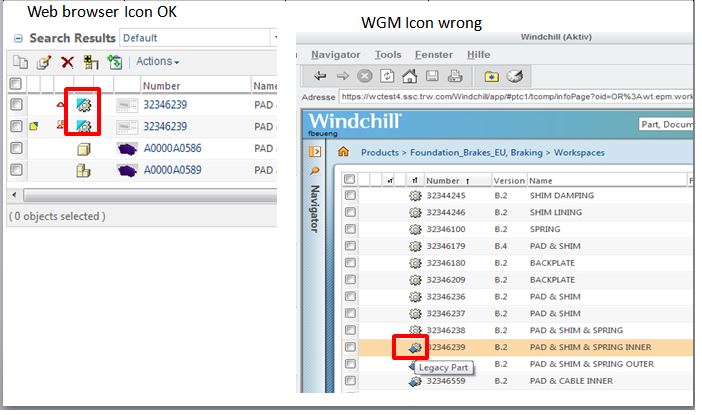The height and width of the screenshot is (415, 702).
Task: Click the Back arrow in WGM toolbar
Action: click(x=320, y=76)
